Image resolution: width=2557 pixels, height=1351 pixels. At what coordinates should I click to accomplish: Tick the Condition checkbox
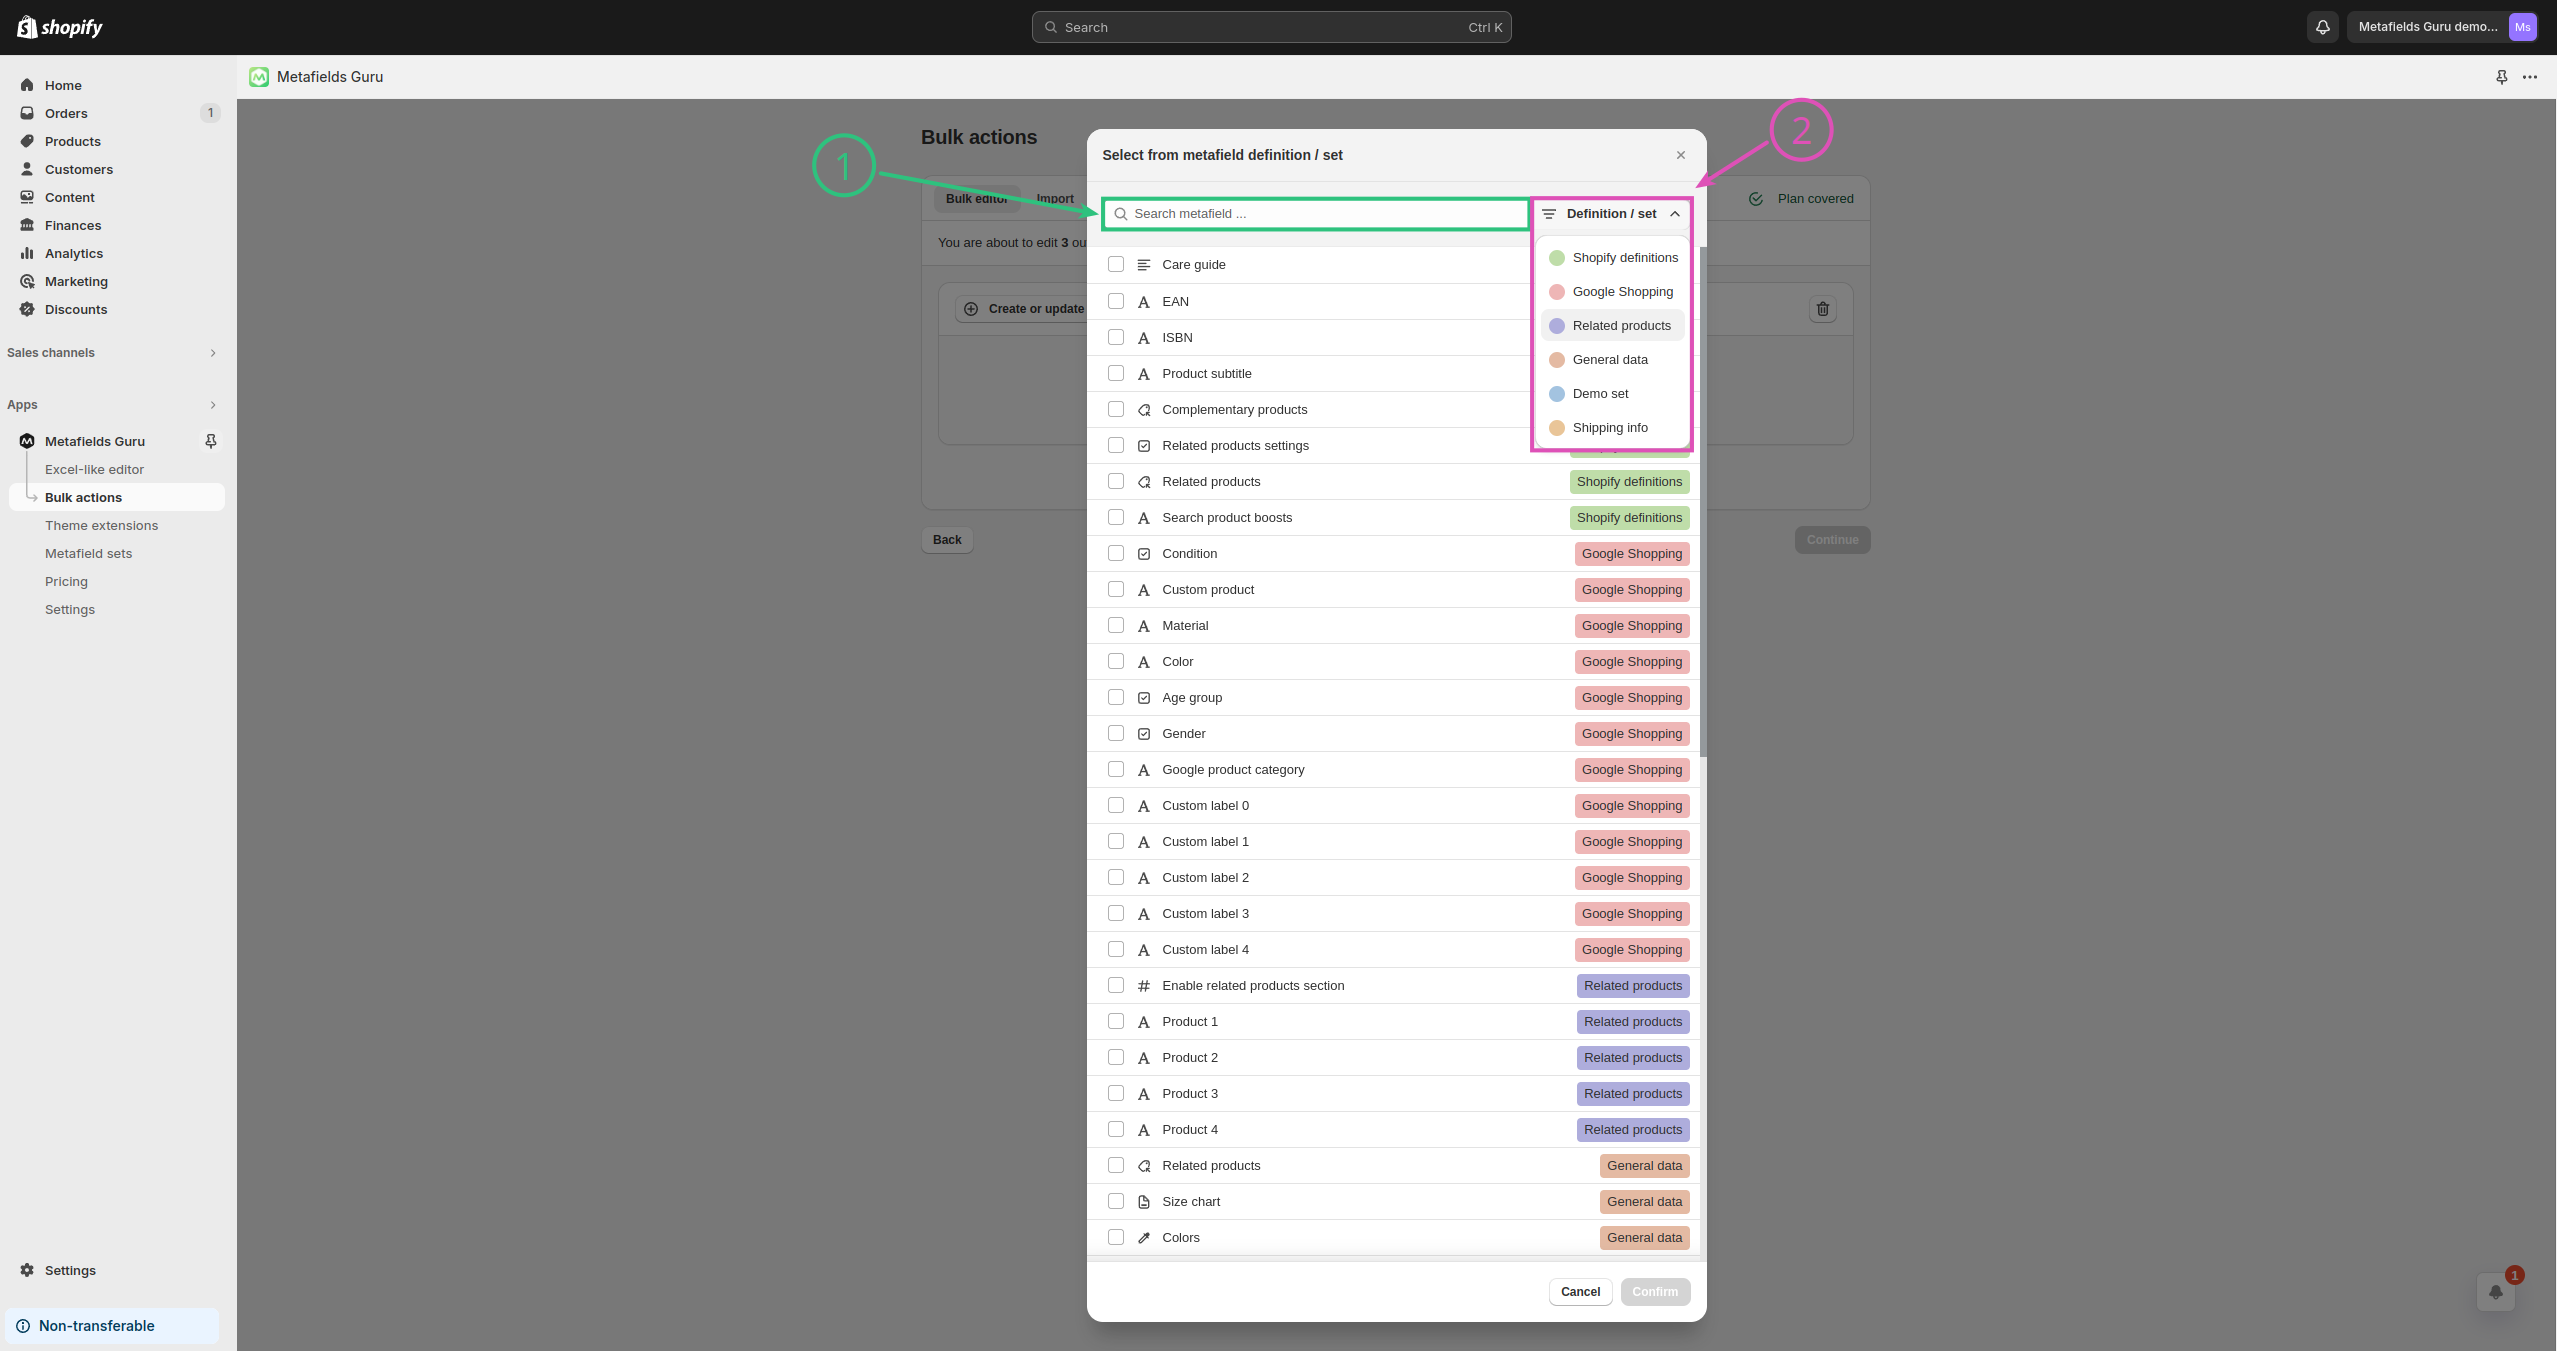[x=1116, y=553]
